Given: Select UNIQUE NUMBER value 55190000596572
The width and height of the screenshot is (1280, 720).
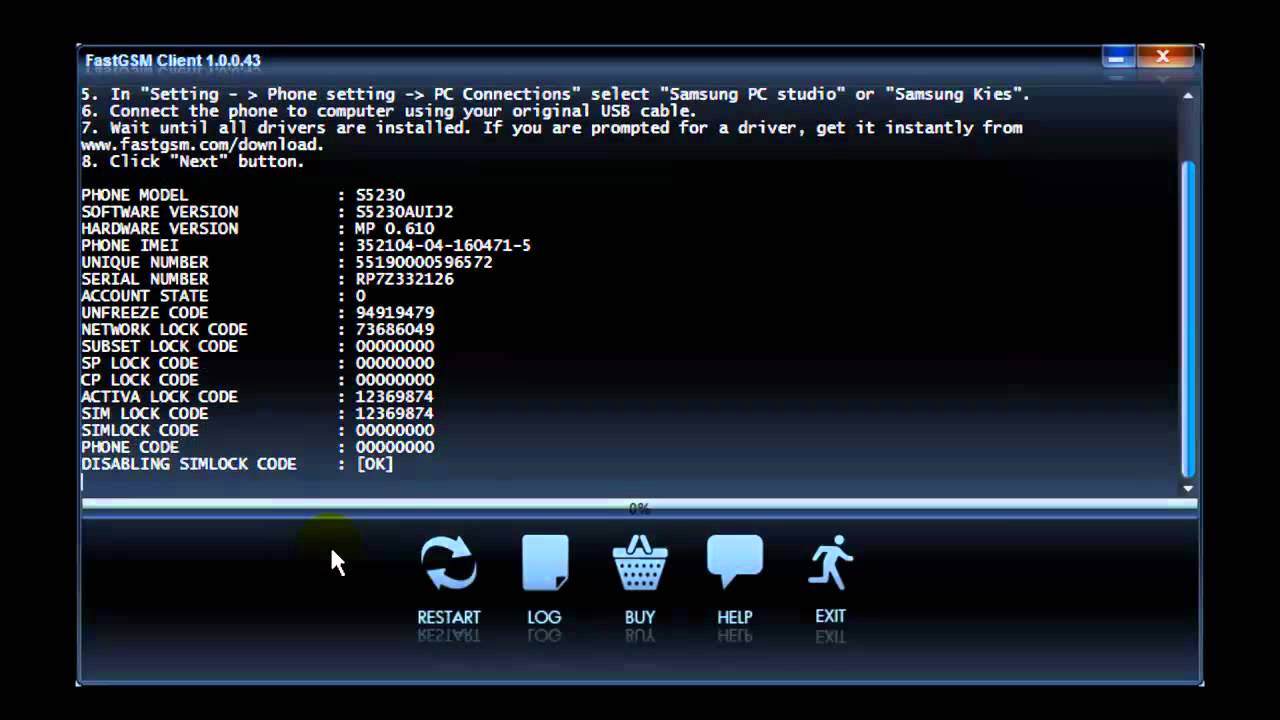Looking at the screenshot, I should point(424,262).
